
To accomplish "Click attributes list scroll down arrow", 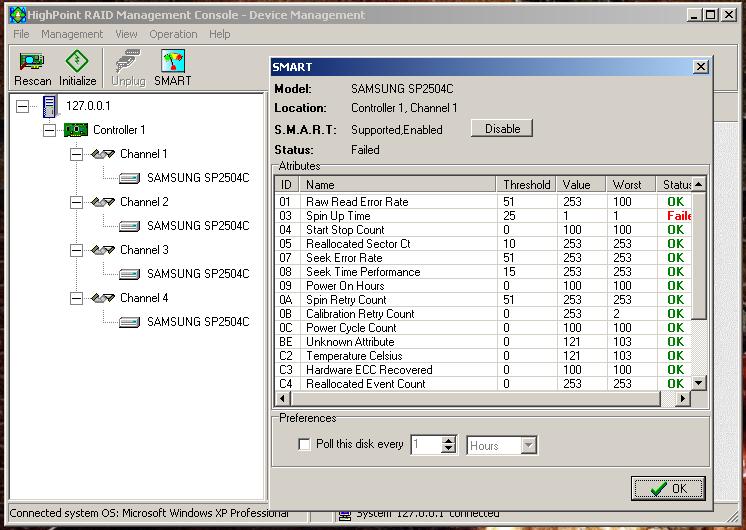I will click(698, 383).
